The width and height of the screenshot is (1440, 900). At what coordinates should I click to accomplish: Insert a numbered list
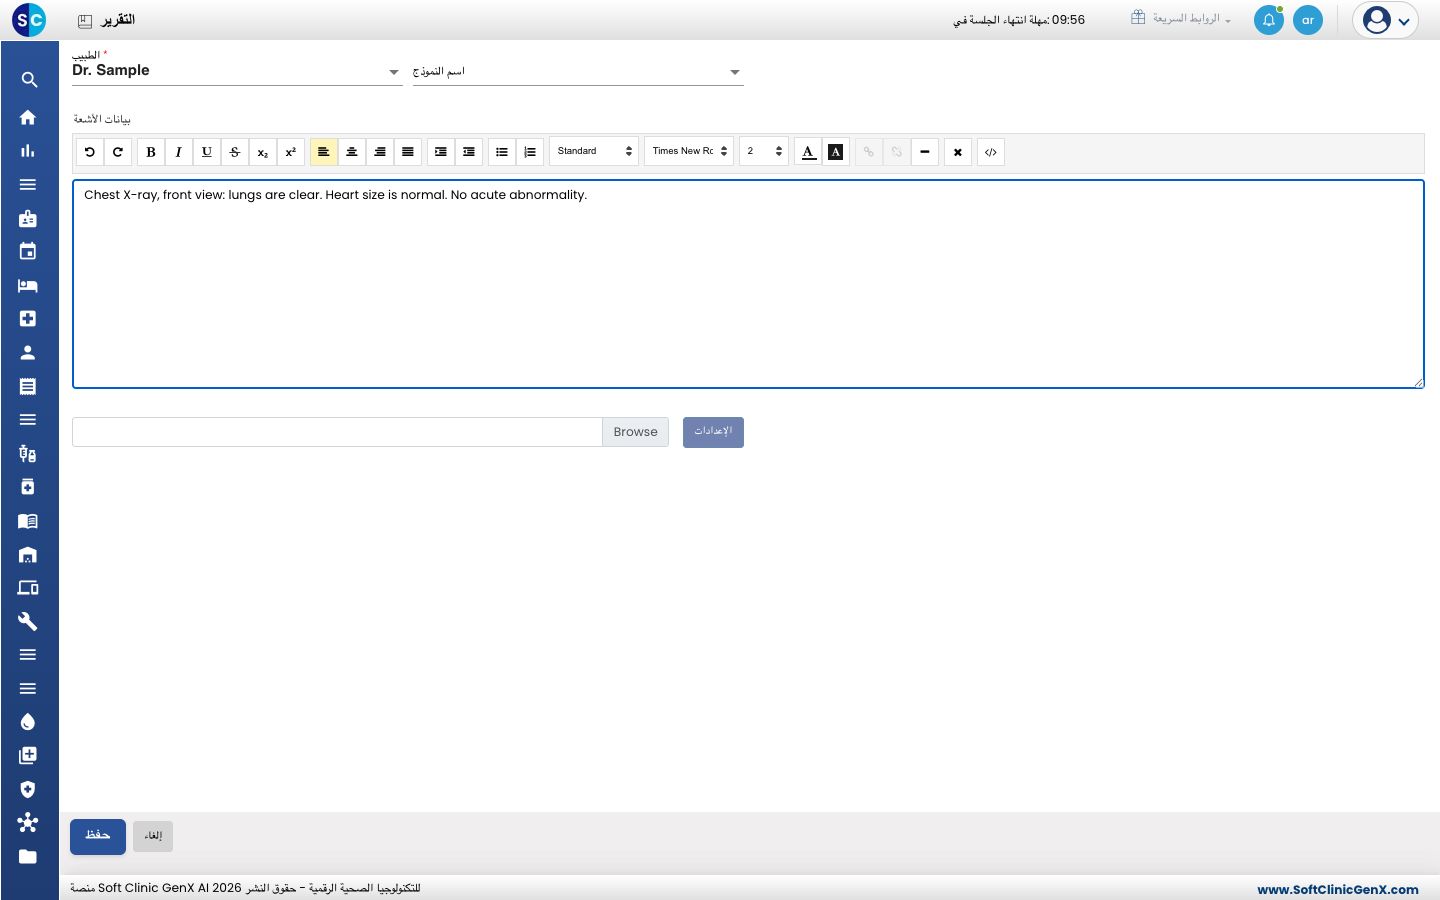pyautogui.click(x=530, y=152)
